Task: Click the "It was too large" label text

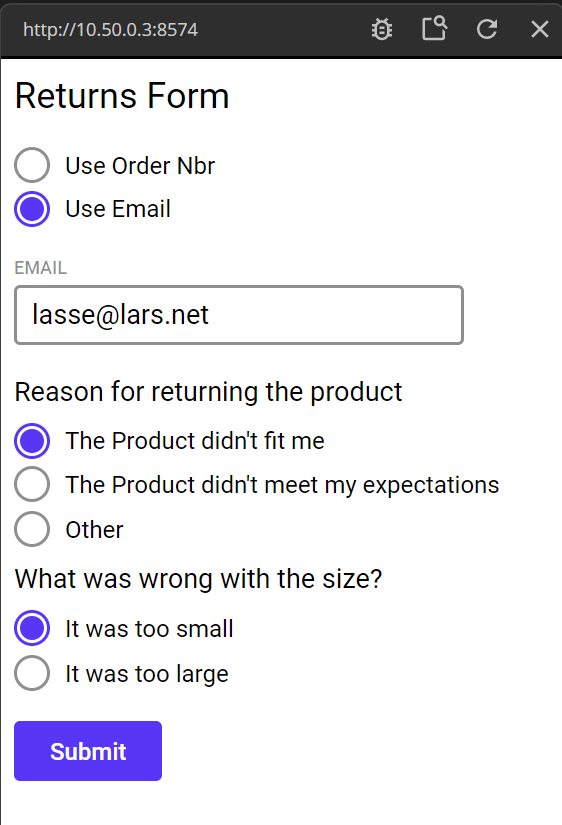Action: click(147, 674)
